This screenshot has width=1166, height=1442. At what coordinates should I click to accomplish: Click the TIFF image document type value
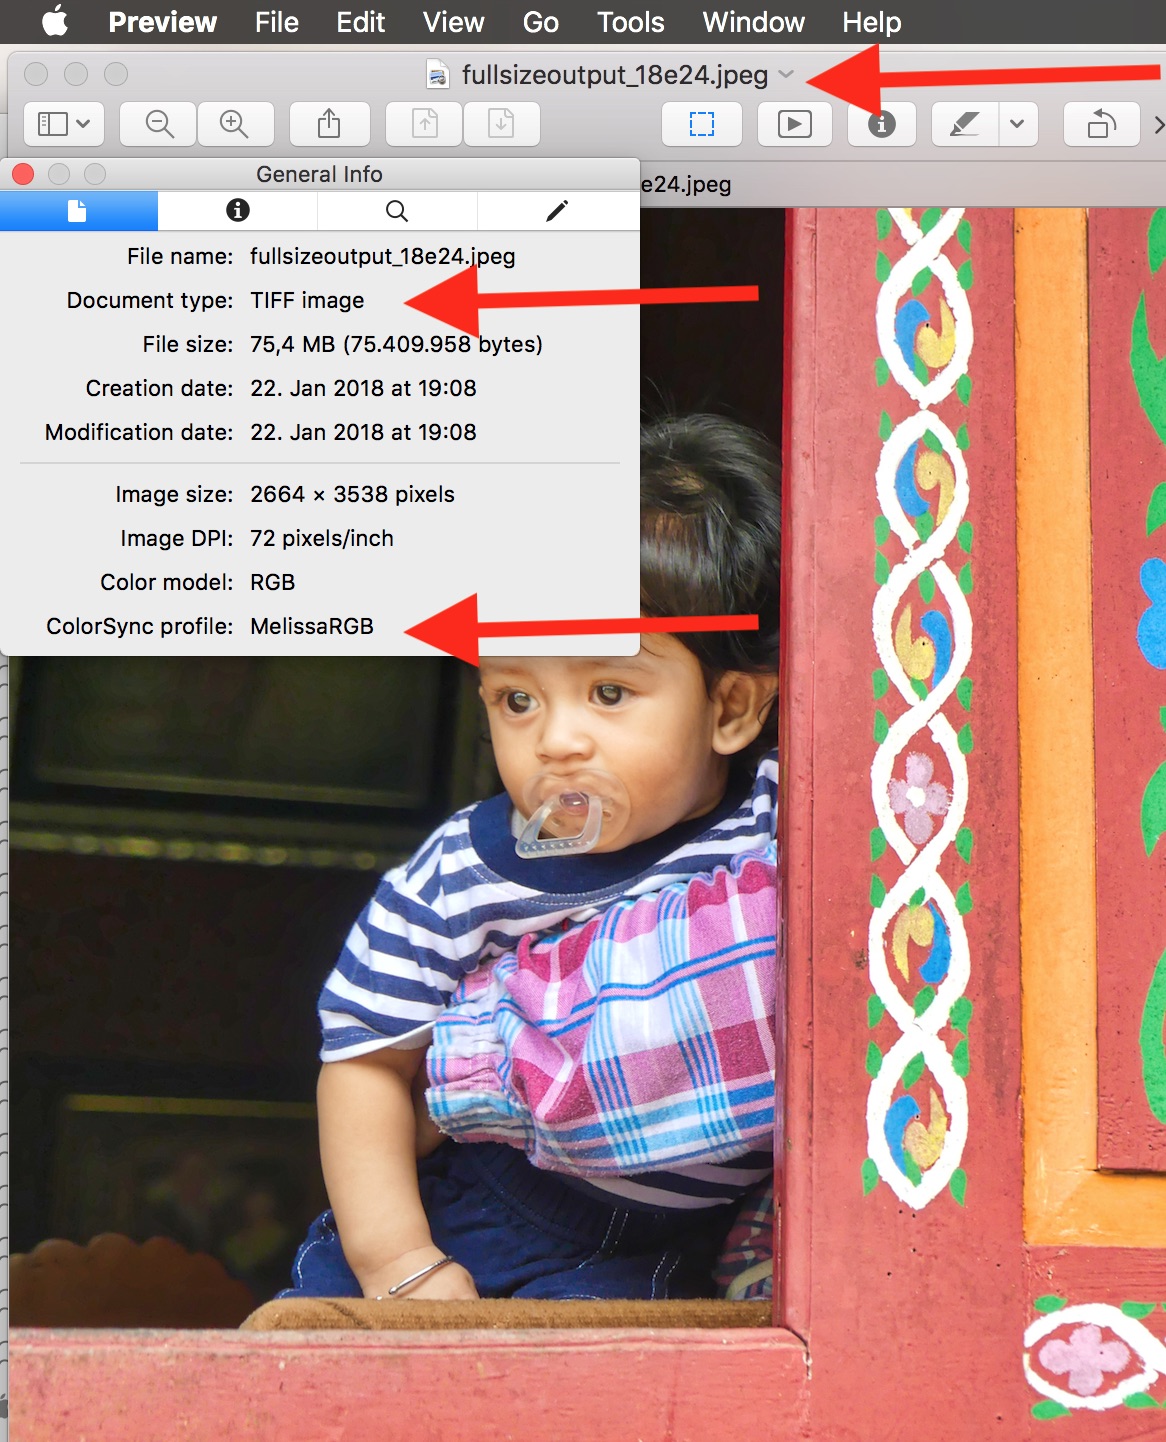coord(307,300)
